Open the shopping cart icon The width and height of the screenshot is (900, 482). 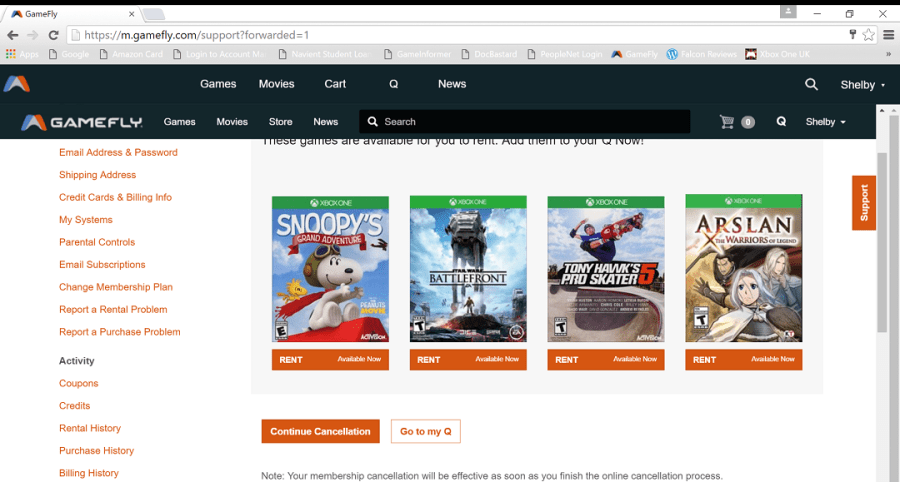click(x=727, y=122)
